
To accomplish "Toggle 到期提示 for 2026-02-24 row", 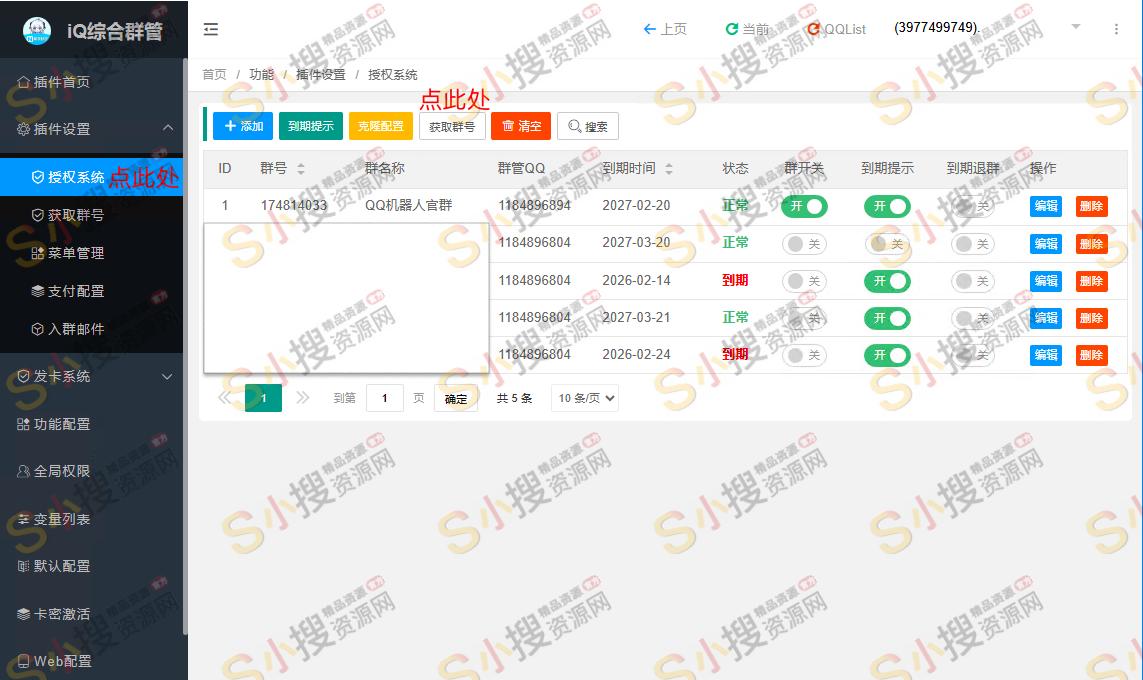I will [x=887, y=356].
